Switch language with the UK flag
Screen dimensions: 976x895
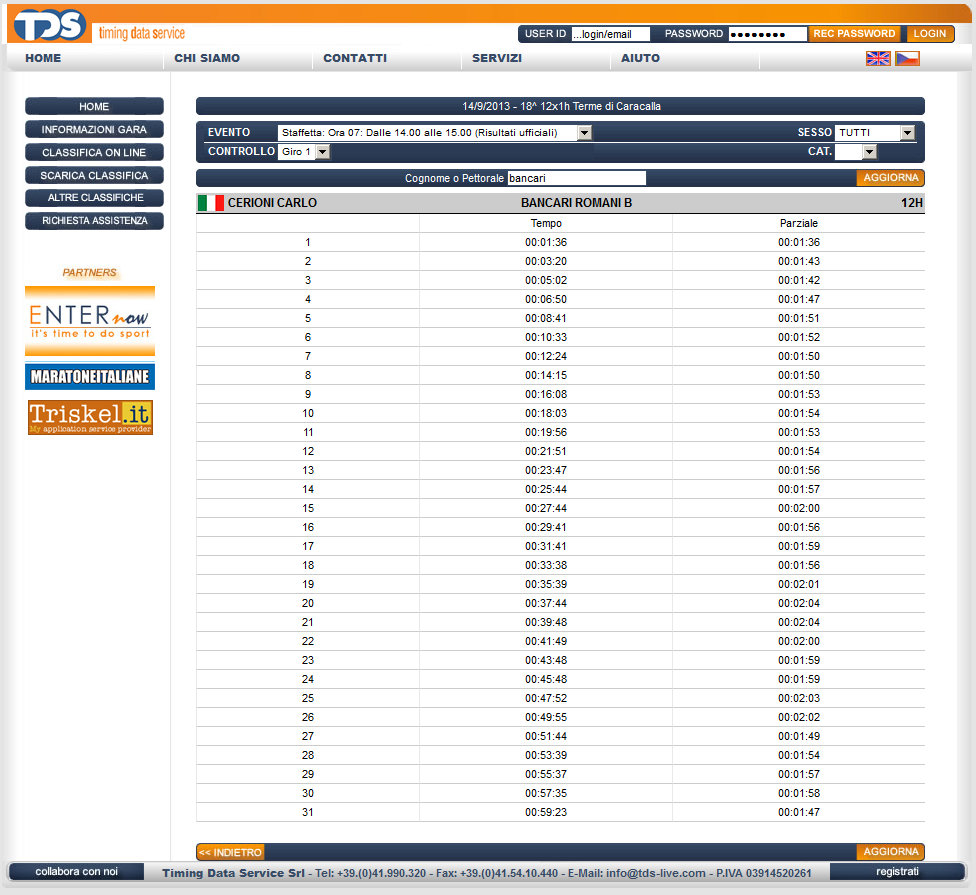coord(878,59)
